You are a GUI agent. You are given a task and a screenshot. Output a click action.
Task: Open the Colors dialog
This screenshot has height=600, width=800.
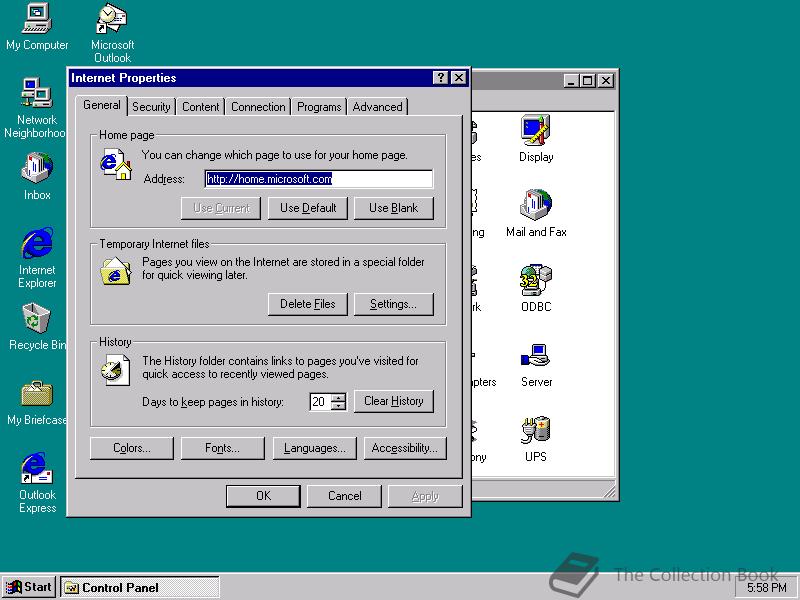(x=132, y=448)
